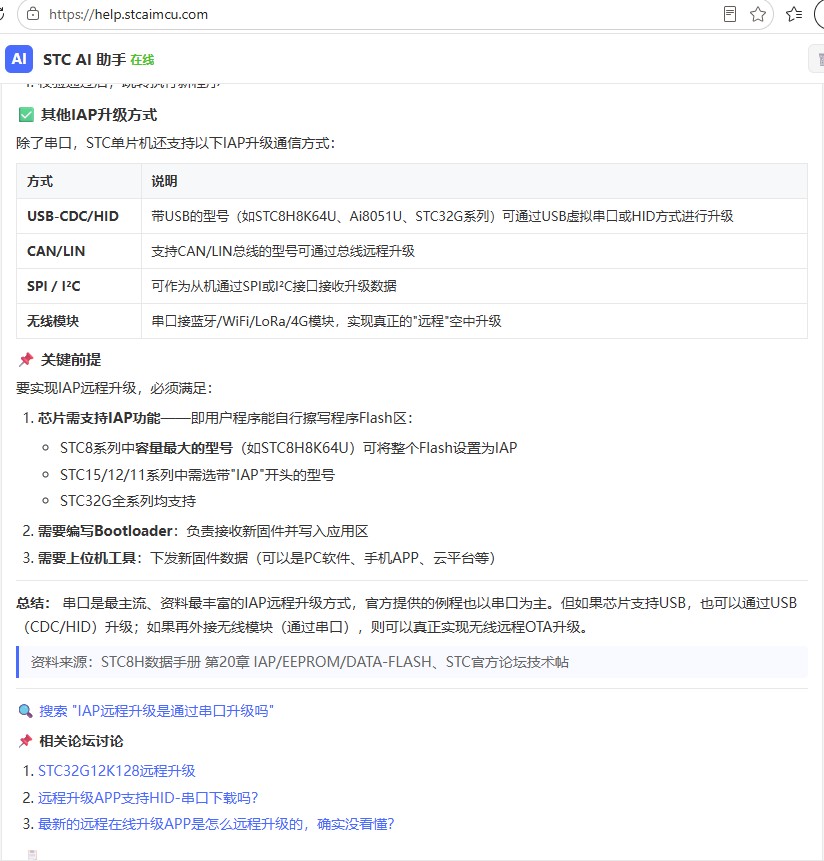Click the magnifier icon beside 搜索 link
Image resolution: width=824 pixels, height=861 pixels.
pos(25,711)
